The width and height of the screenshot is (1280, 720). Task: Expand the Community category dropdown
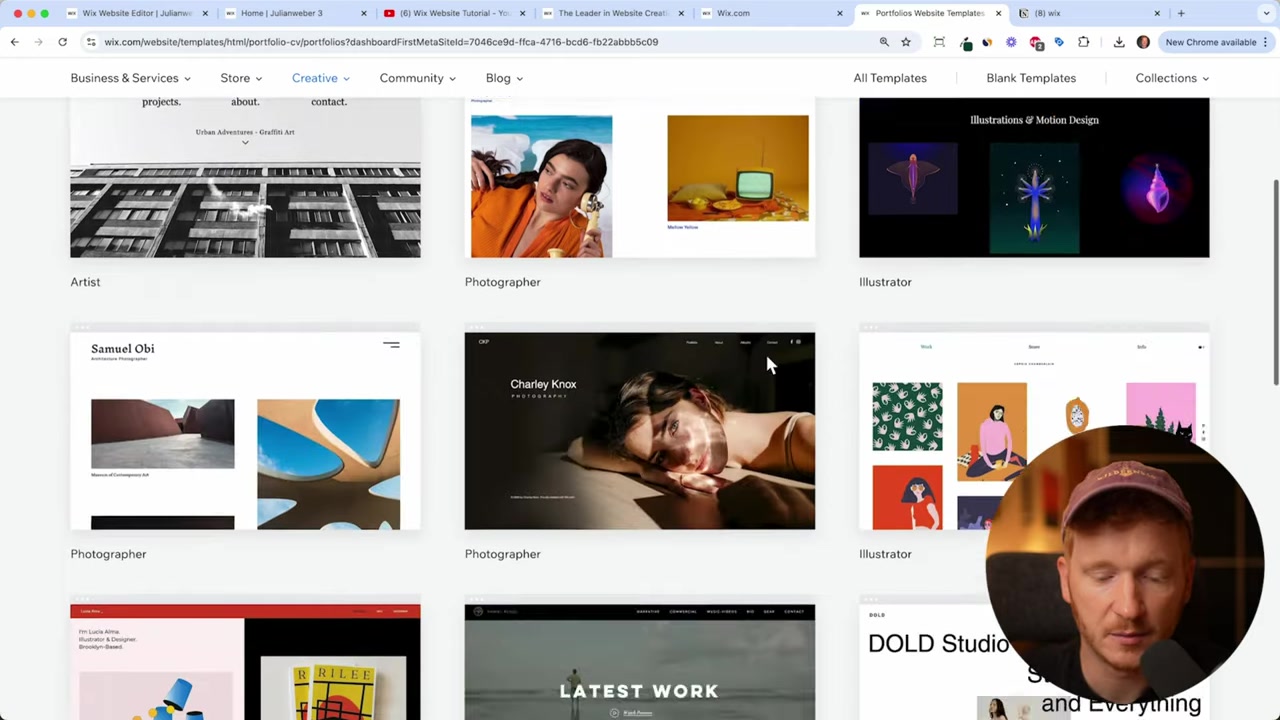click(x=417, y=78)
